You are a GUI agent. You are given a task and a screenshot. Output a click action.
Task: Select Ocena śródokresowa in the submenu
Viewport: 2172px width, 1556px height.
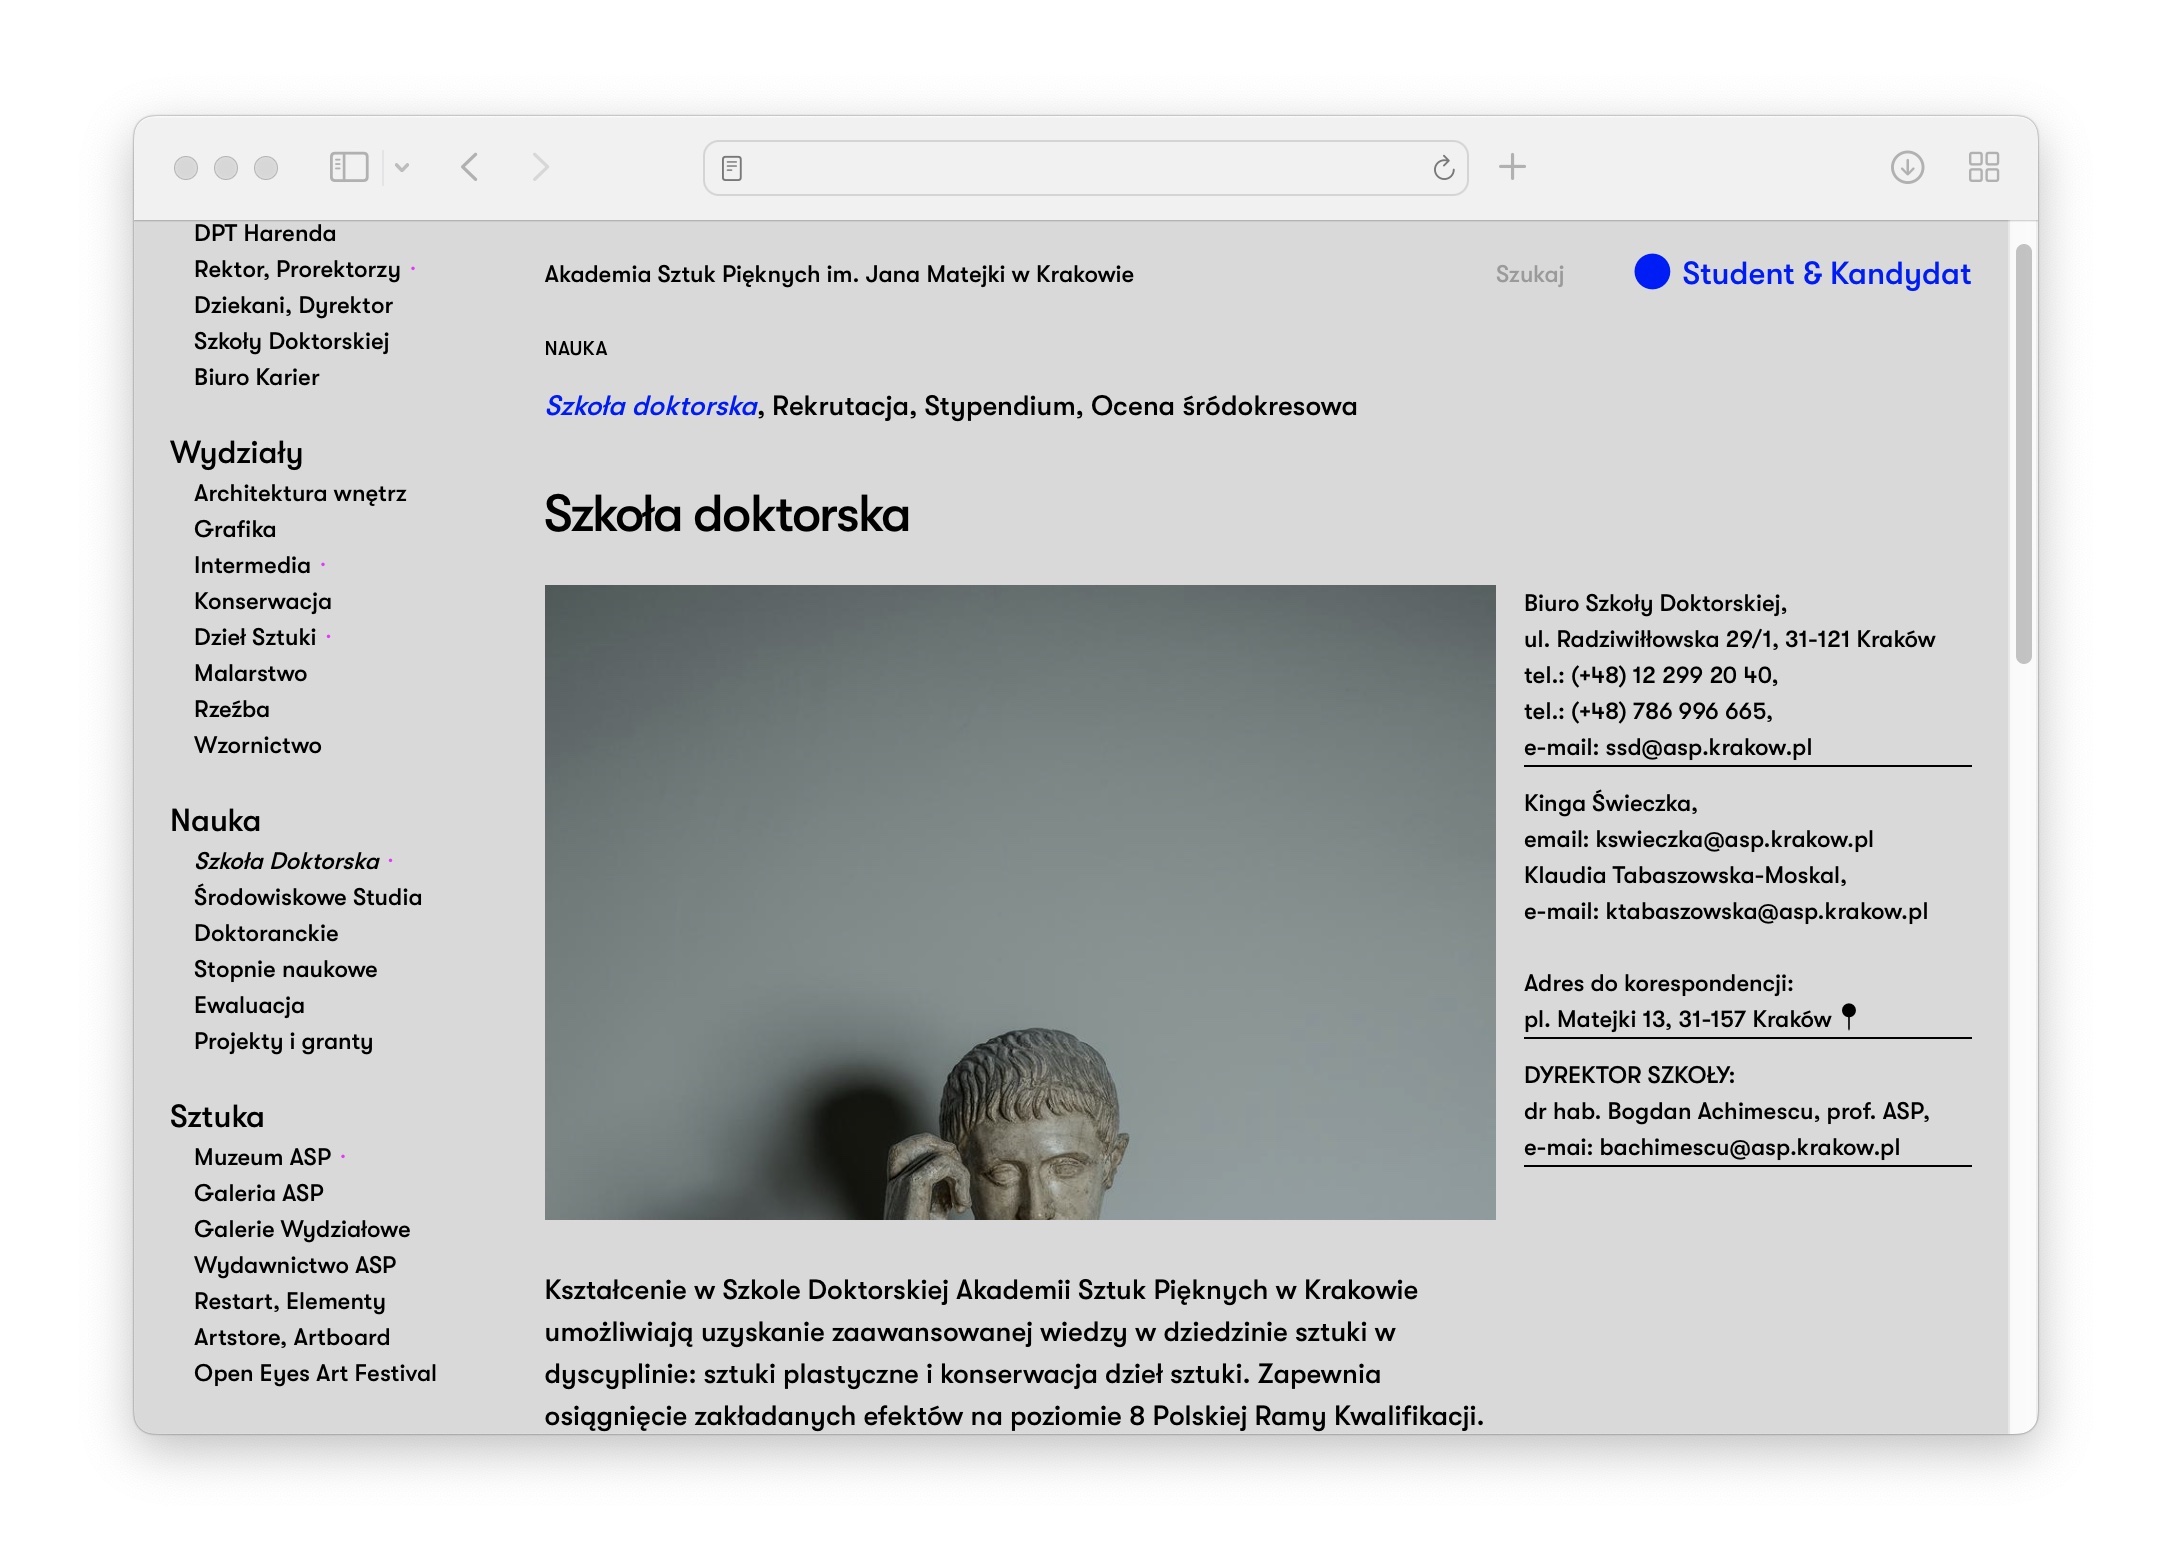(1223, 406)
